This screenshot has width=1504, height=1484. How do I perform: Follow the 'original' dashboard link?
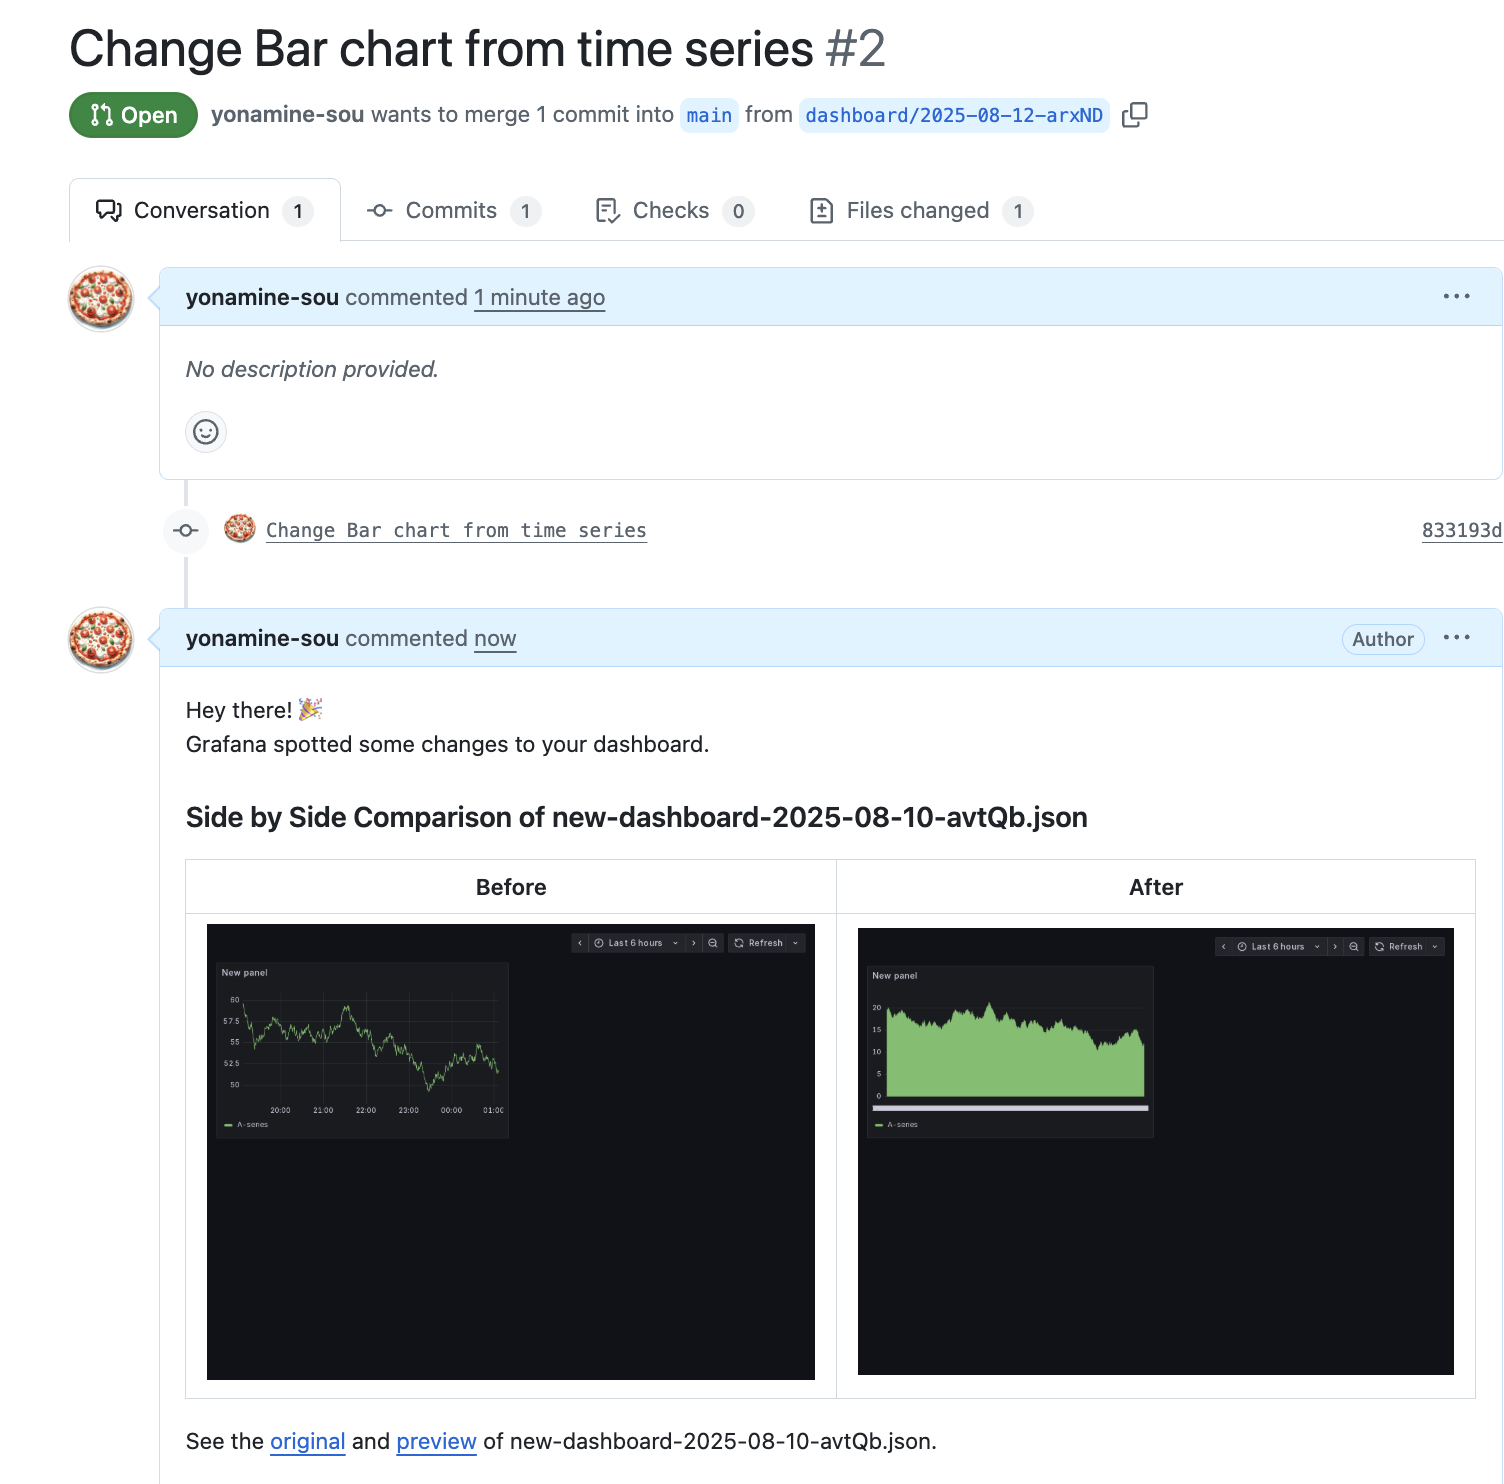pyautogui.click(x=307, y=1441)
